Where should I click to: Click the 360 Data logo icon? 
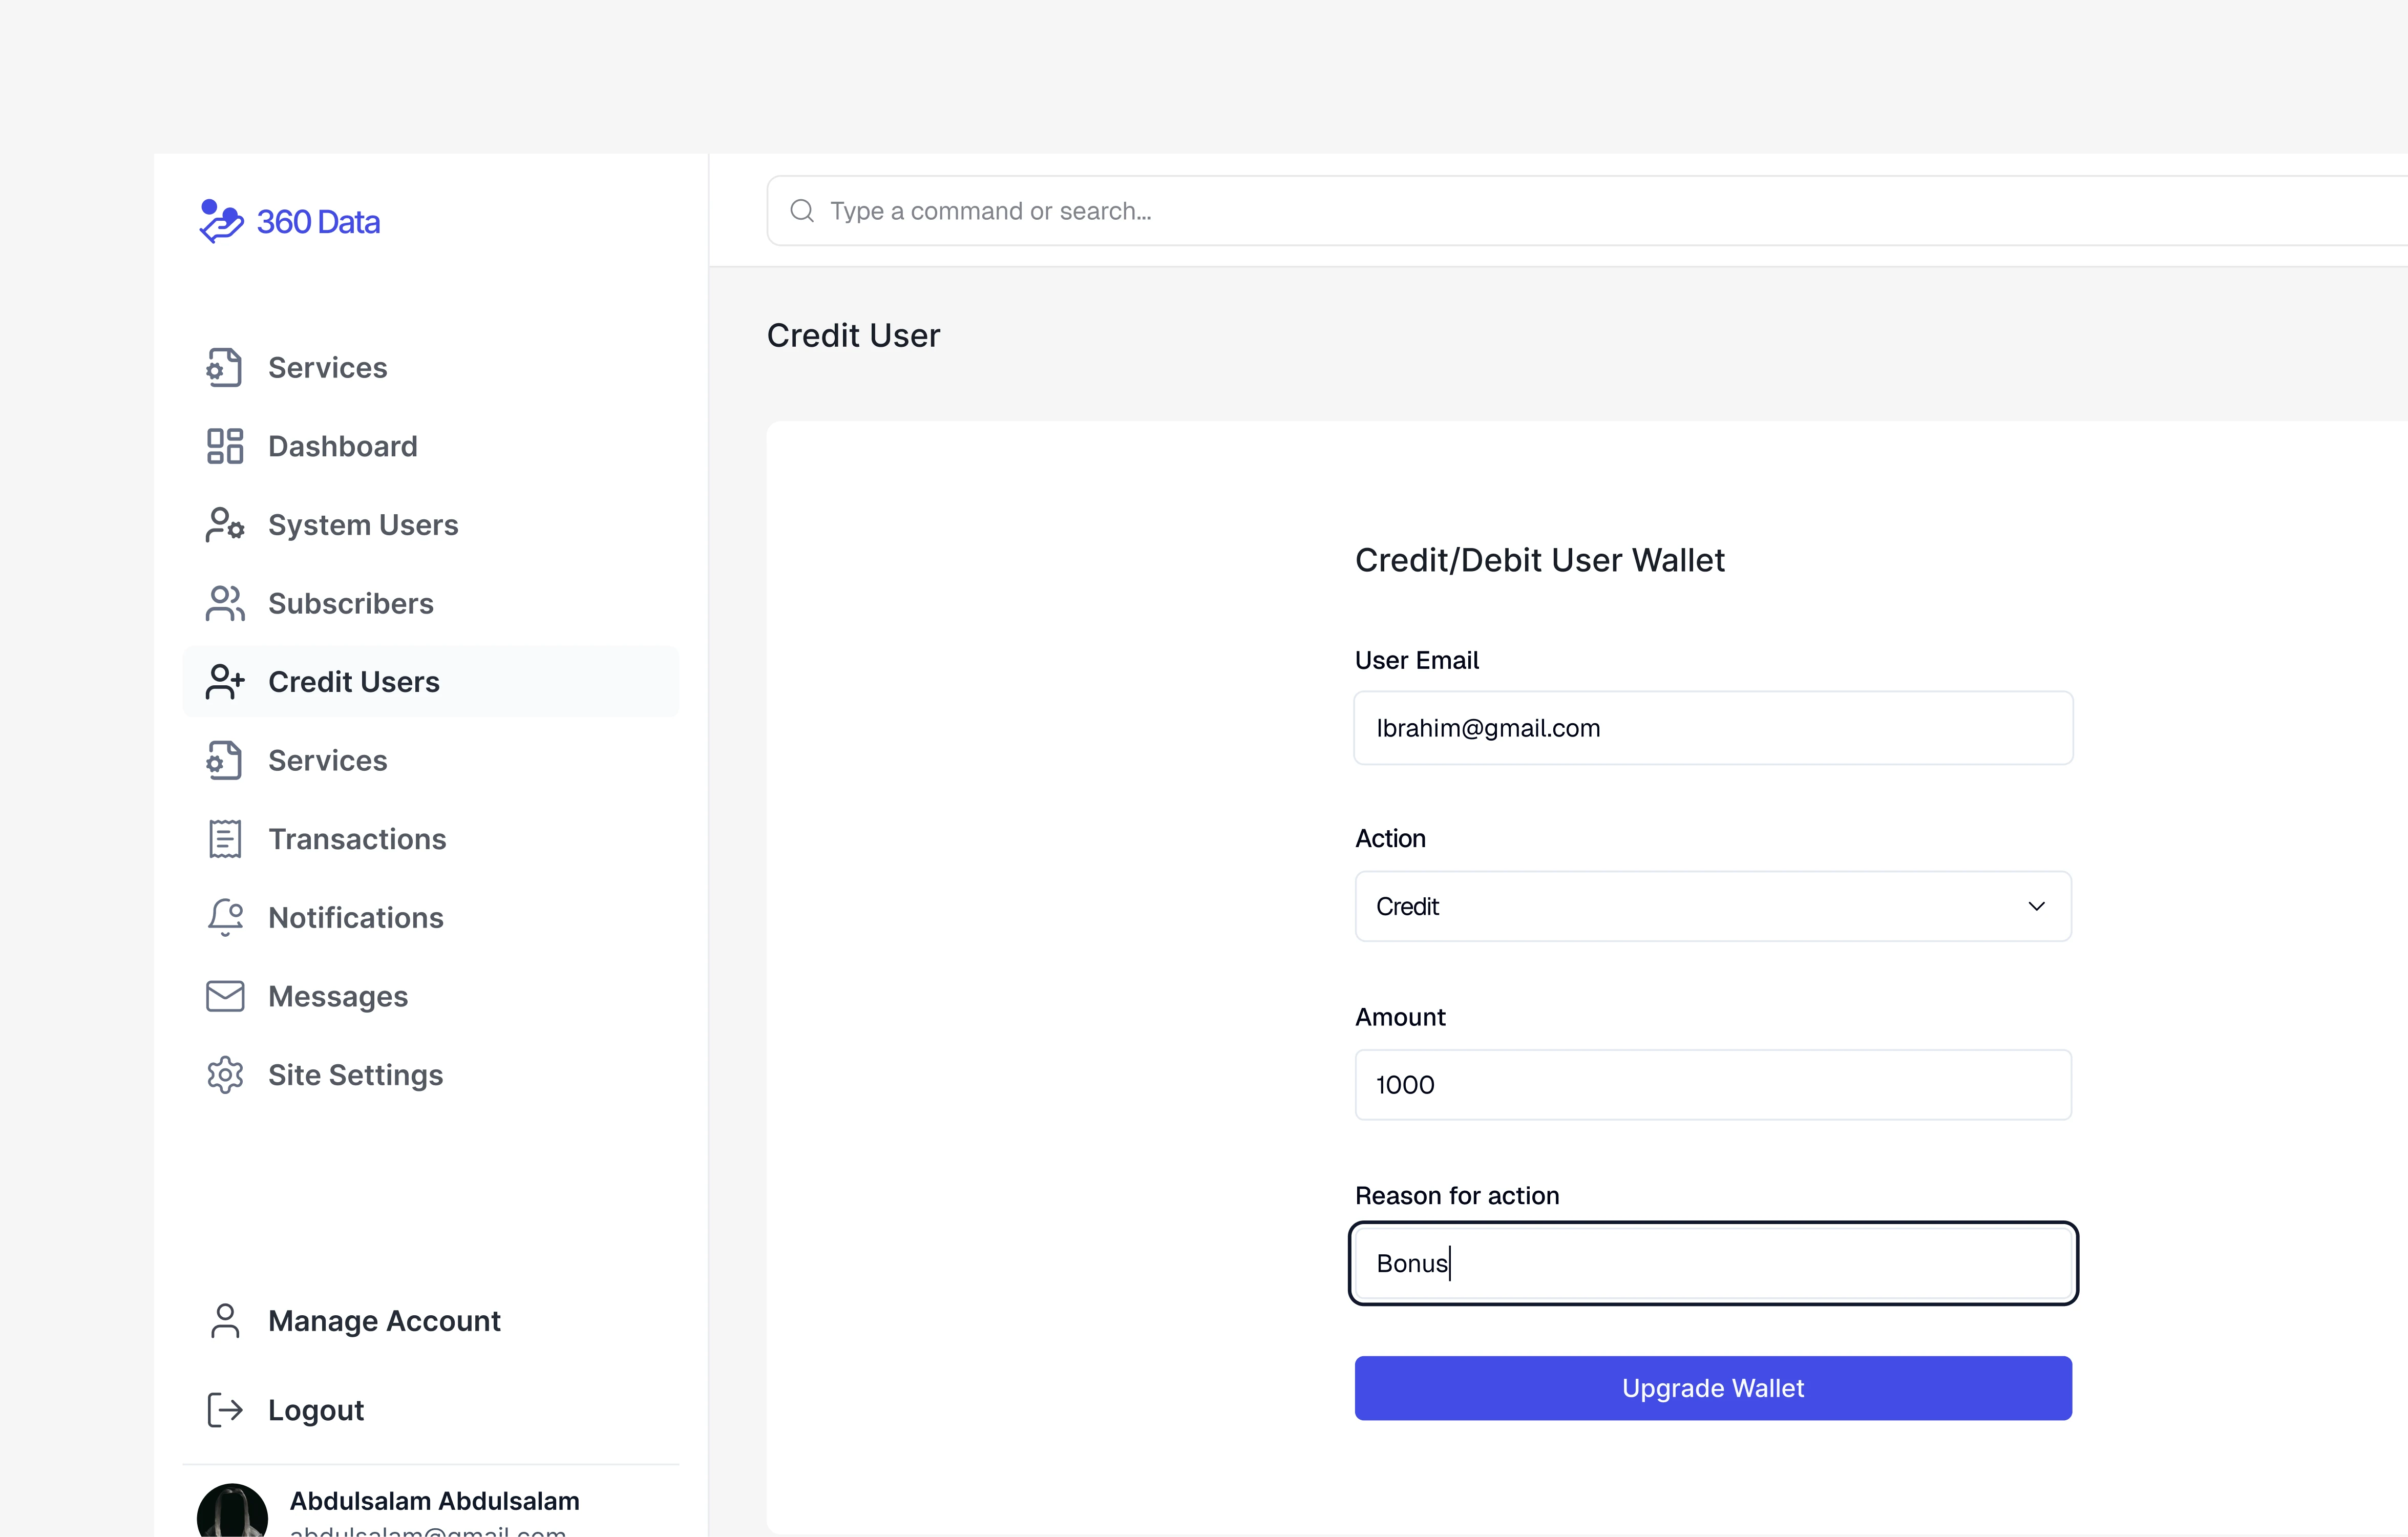click(x=221, y=221)
